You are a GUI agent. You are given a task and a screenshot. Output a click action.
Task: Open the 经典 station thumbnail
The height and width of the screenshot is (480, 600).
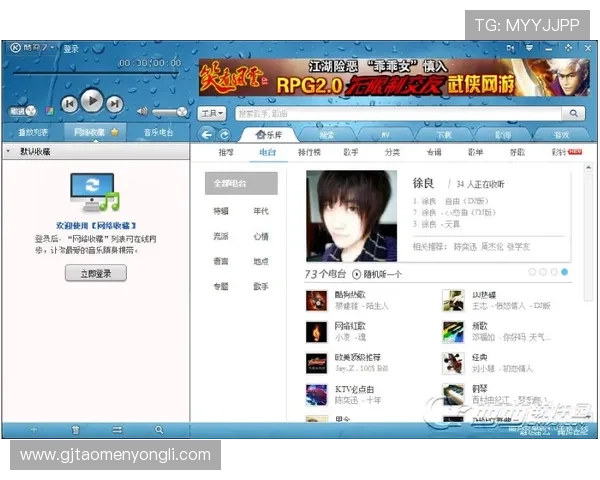coord(453,363)
